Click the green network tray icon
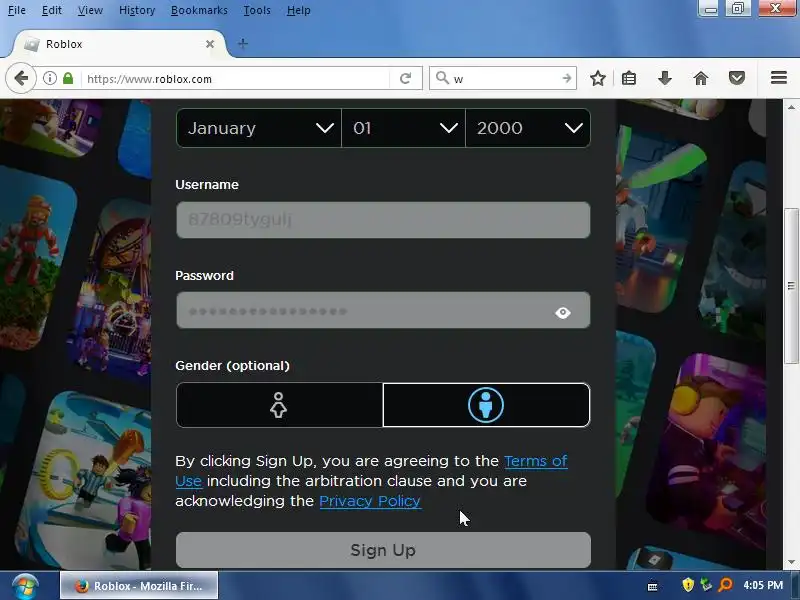Image resolution: width=800 pixels, height=600 pixels. [x=707, y=585]
